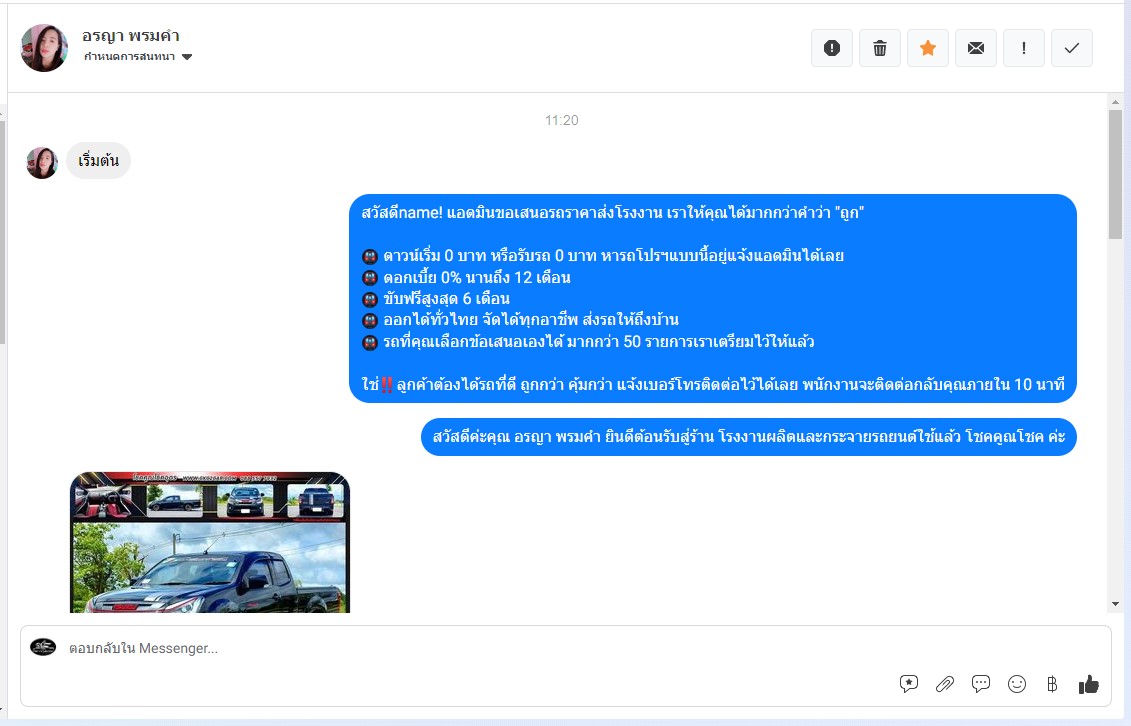Open อรญา พรมคำ header profile photo
The width and height of the screenshot is (1131, 726).
[x=44, y=48]
